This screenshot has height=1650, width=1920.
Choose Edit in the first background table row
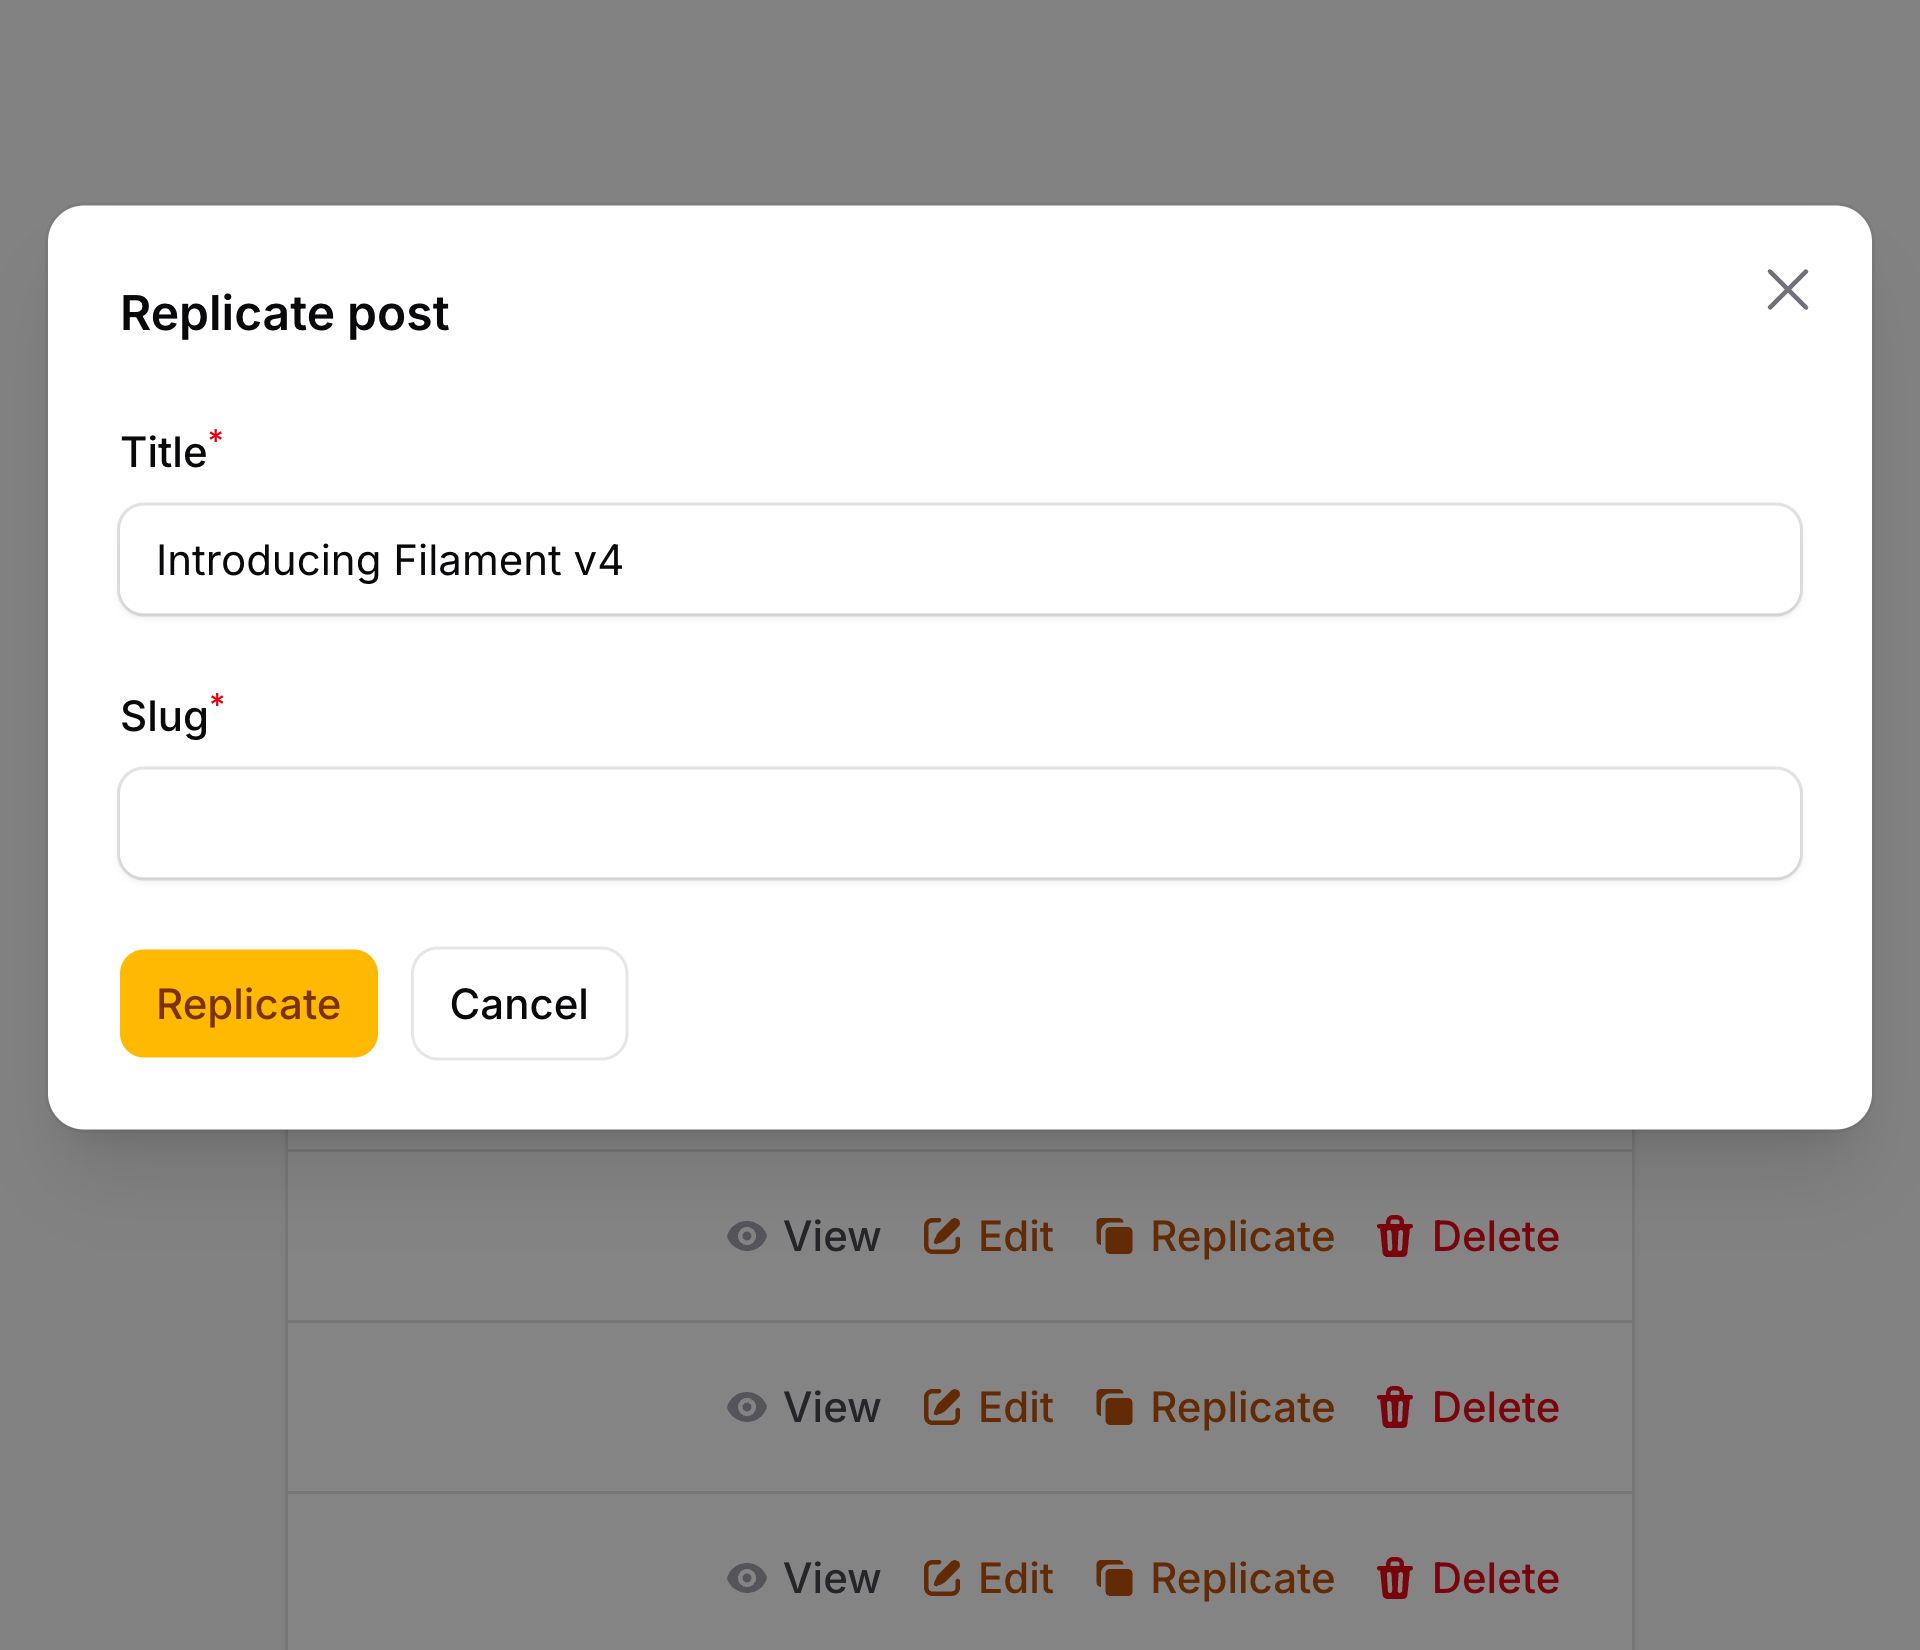[988, 1236]
